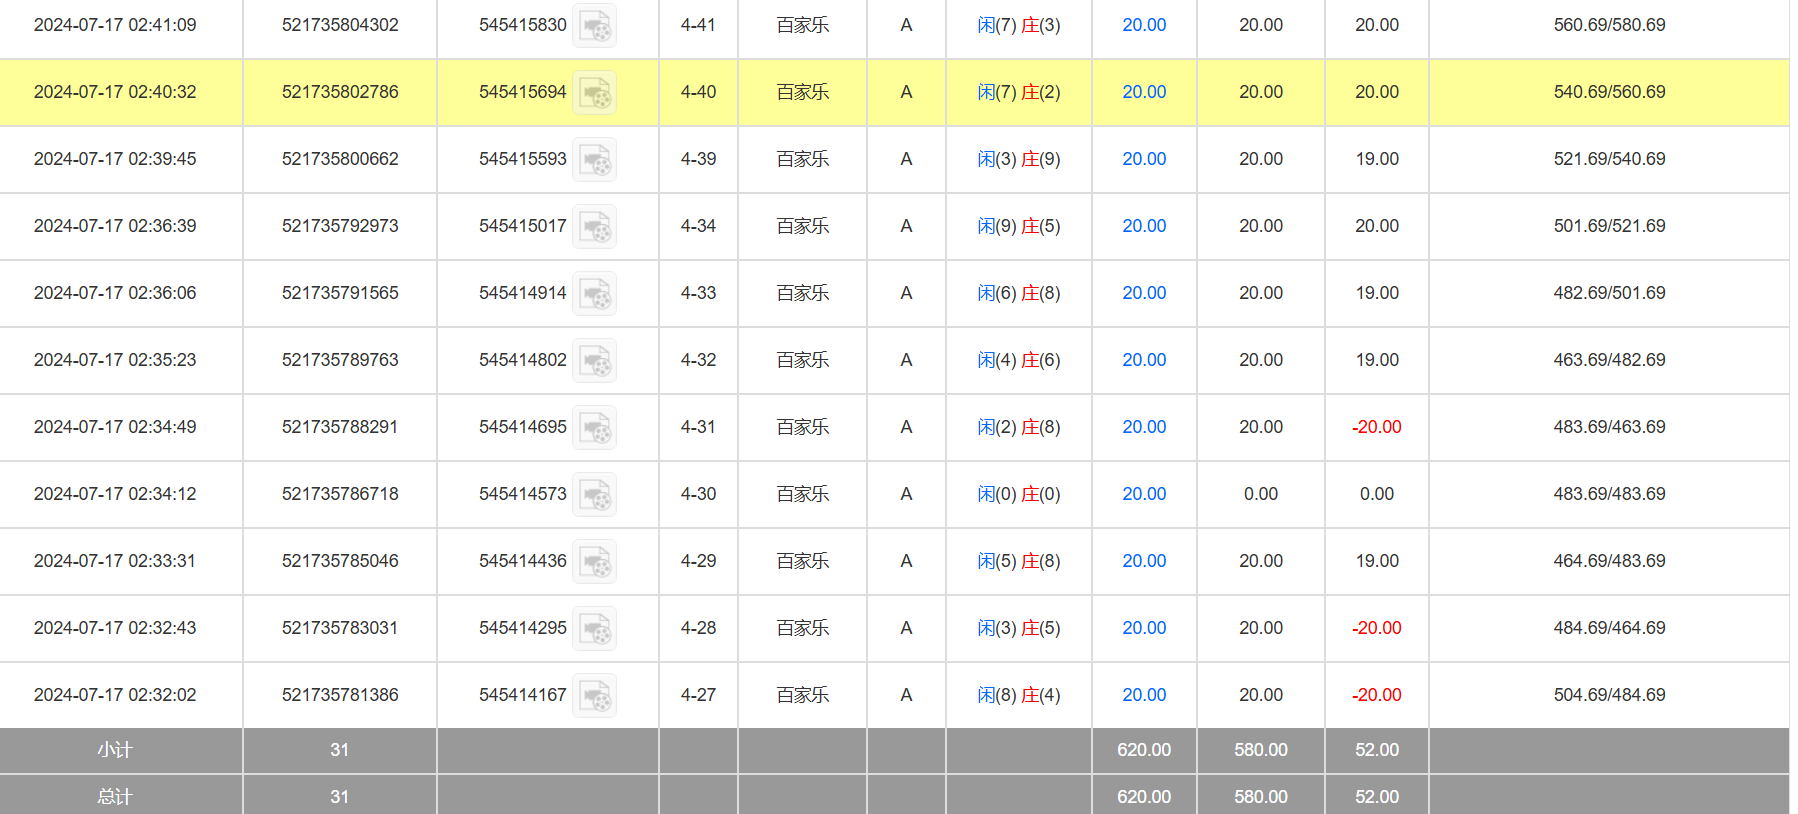Play replay for game number 545415017
The width and height of the screenshot is (1798, 814).
(595, 227)
